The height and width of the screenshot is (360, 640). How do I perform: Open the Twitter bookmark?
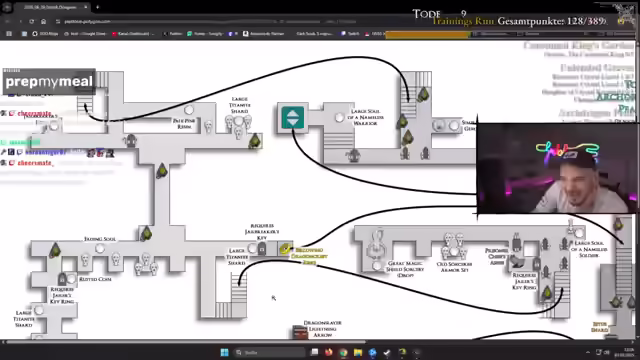coord(173,34)
